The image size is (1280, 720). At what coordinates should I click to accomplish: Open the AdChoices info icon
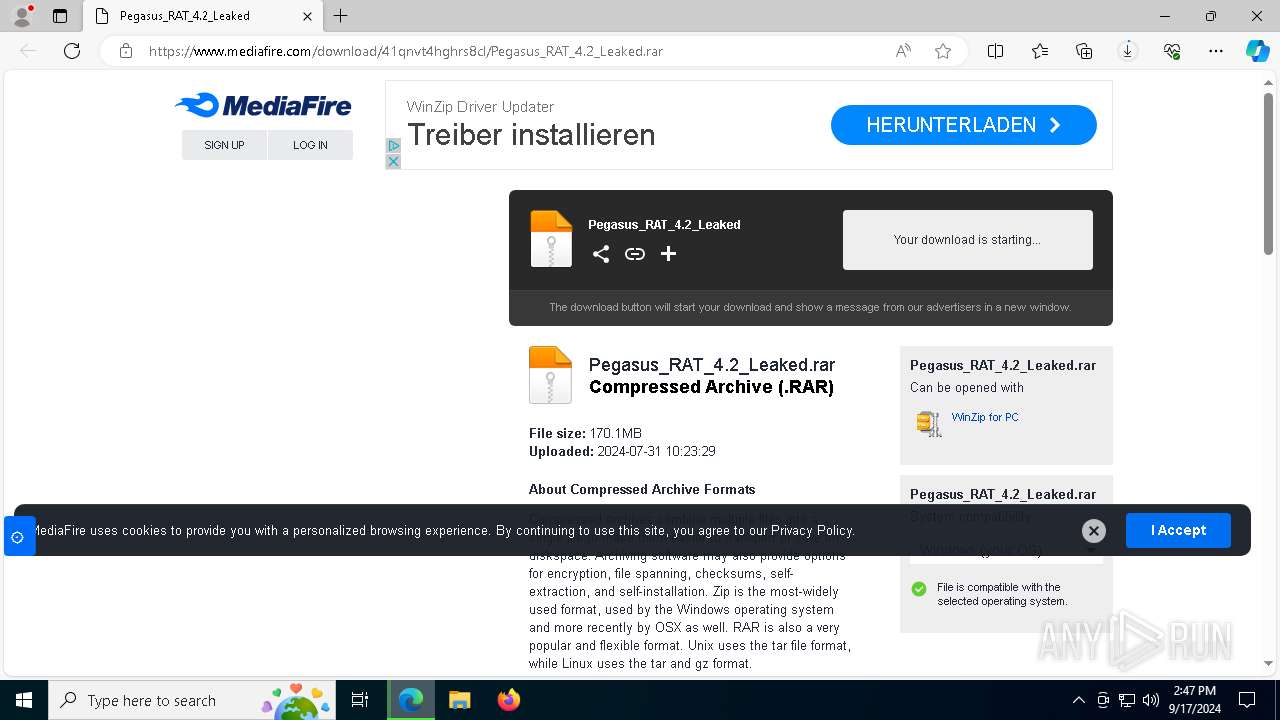(393, 146)
